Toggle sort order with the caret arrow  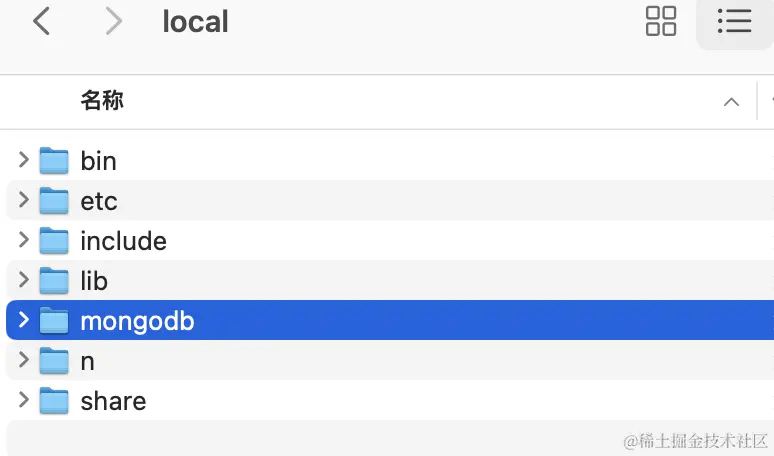click(731, 102)
